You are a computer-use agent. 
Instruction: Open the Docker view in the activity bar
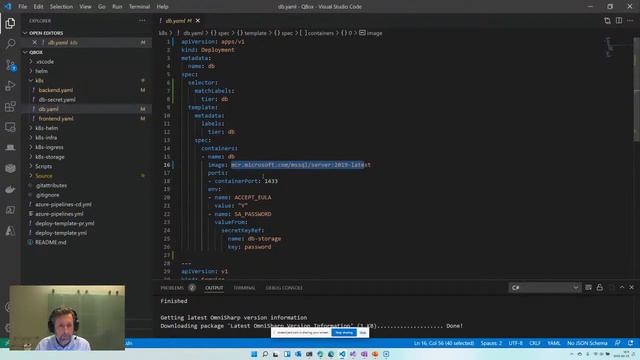tap(10, 189)
